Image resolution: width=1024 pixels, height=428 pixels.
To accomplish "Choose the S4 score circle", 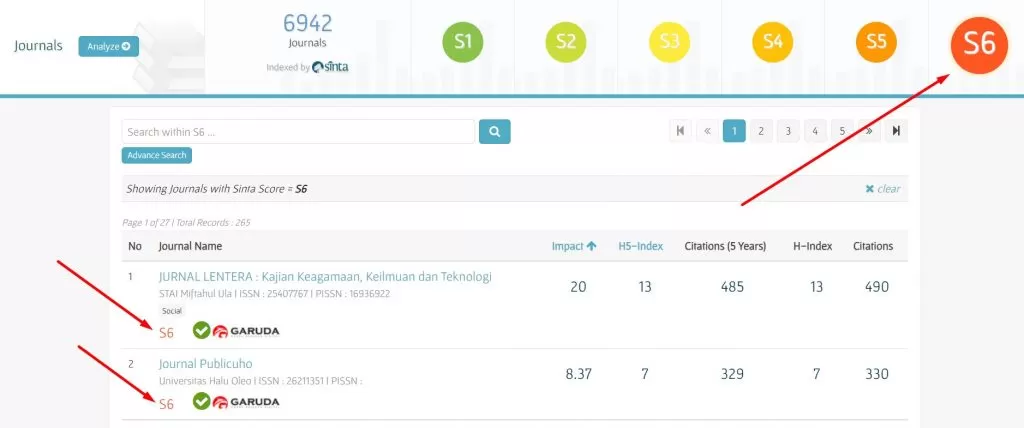I will 772,42.
